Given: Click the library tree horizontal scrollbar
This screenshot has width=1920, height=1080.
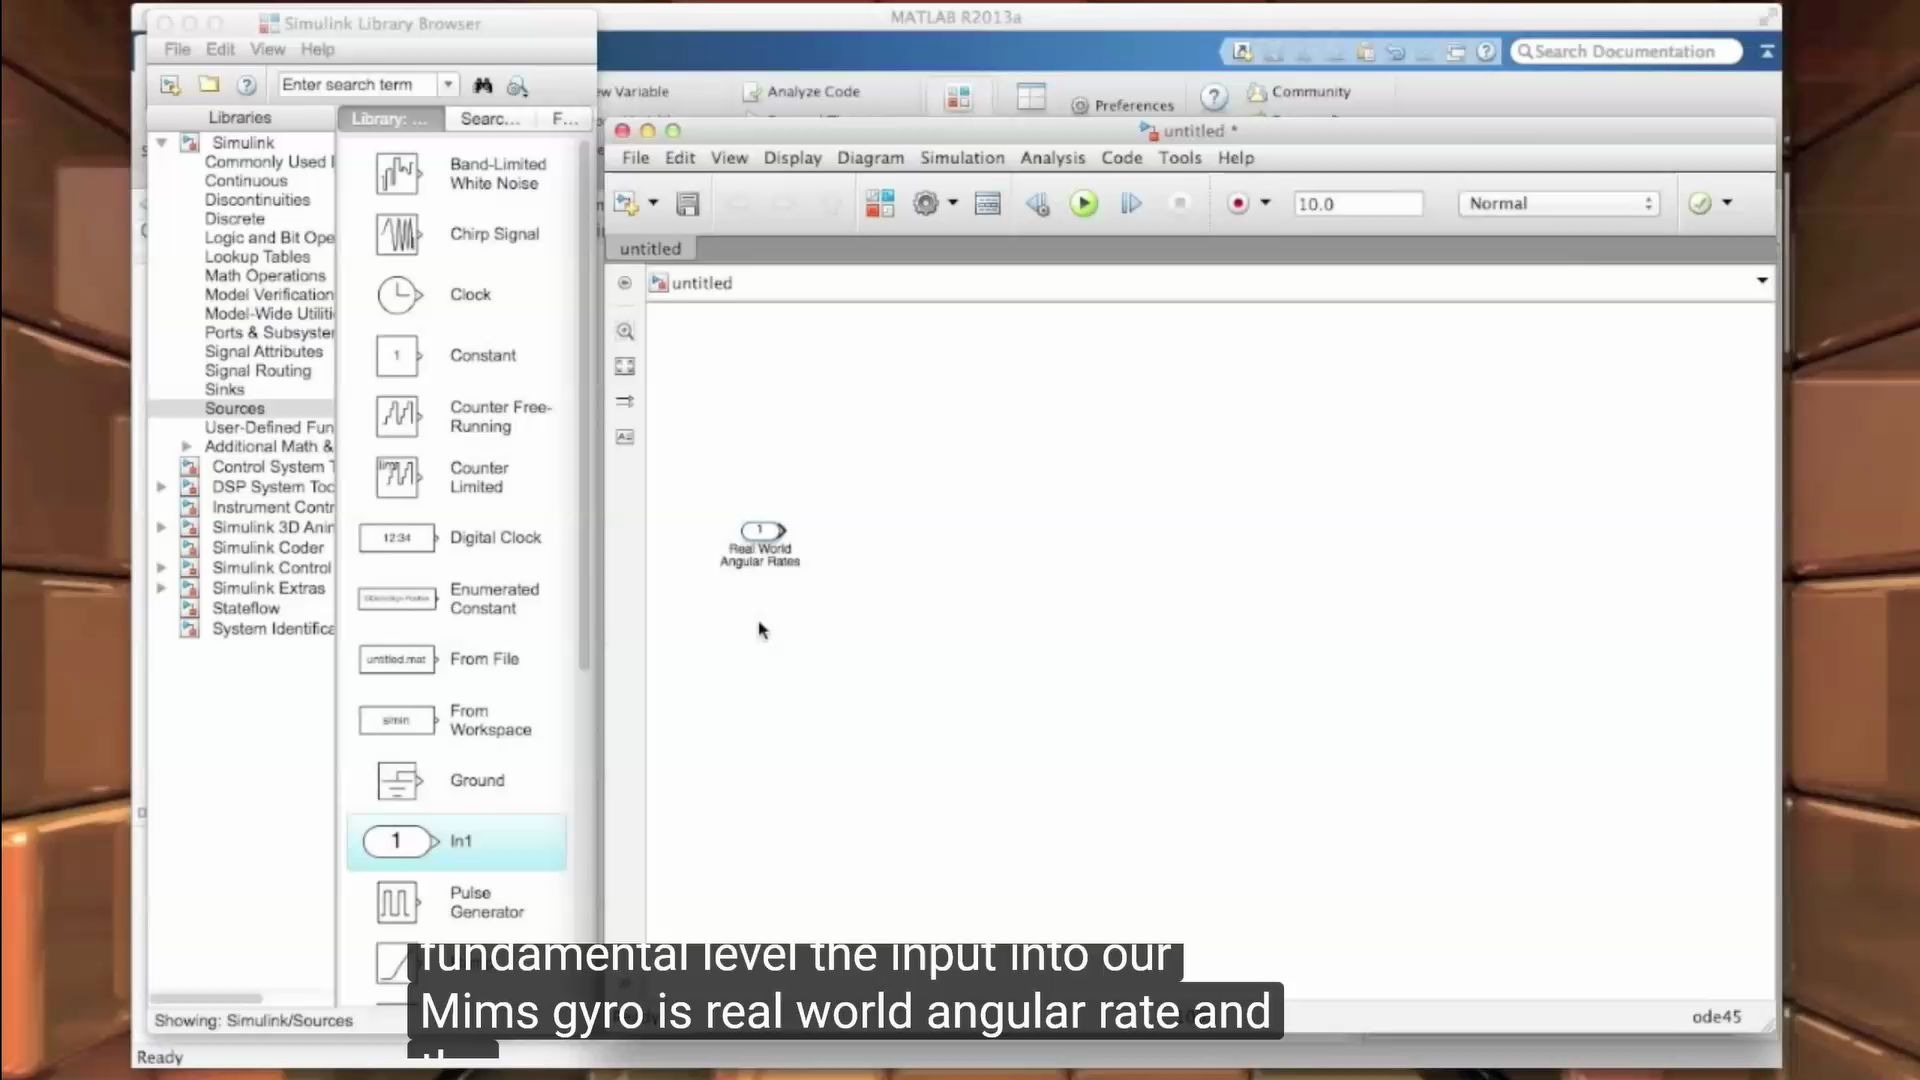Looking at the screenshot, I should (206, 998).
